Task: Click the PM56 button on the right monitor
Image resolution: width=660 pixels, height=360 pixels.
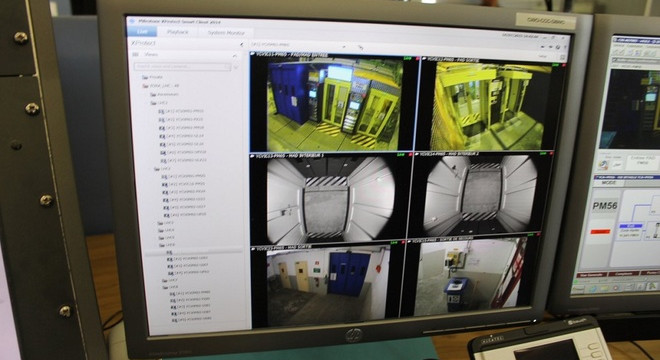Action: (604, 206)
